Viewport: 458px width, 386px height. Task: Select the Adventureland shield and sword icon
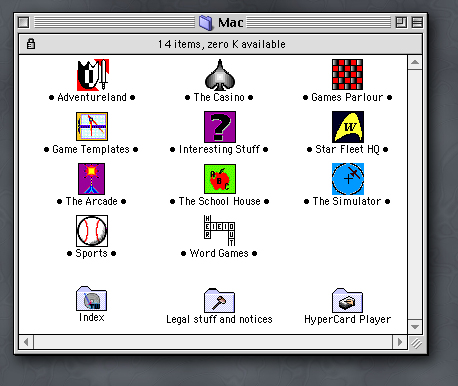(x=93, y=75)
